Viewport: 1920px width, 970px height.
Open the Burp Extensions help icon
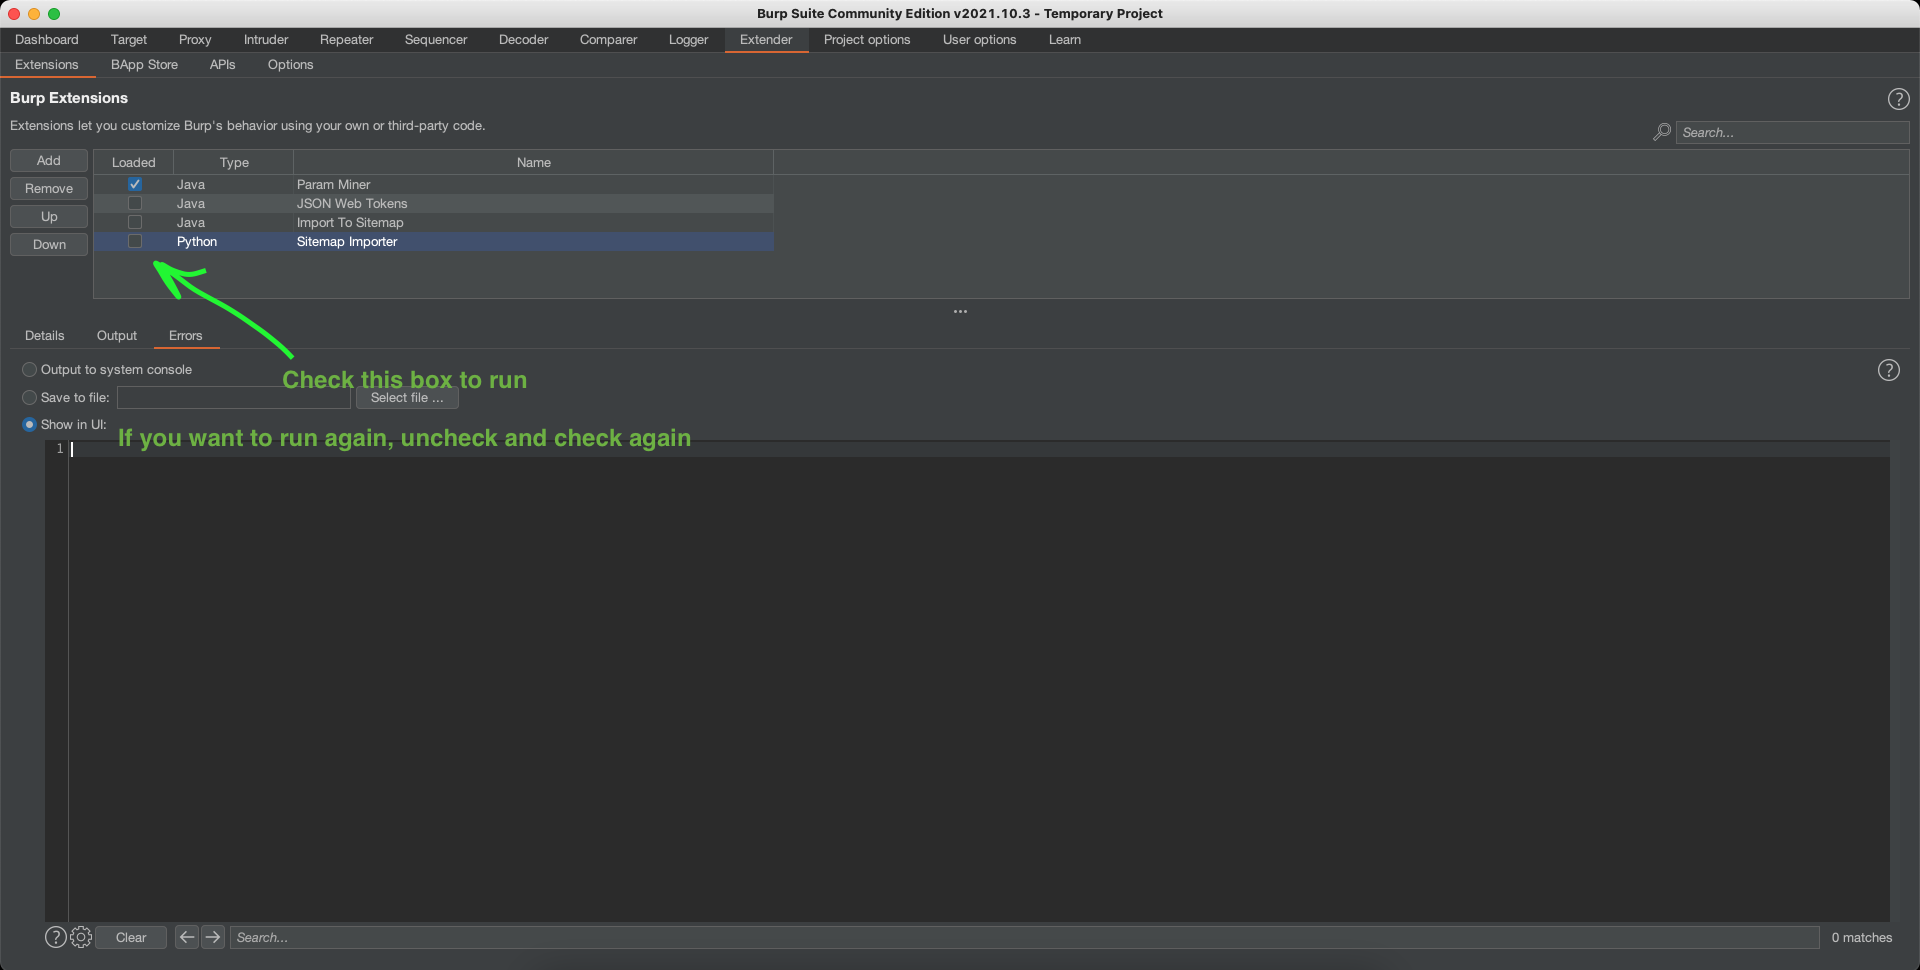(x=1898, y=99)
